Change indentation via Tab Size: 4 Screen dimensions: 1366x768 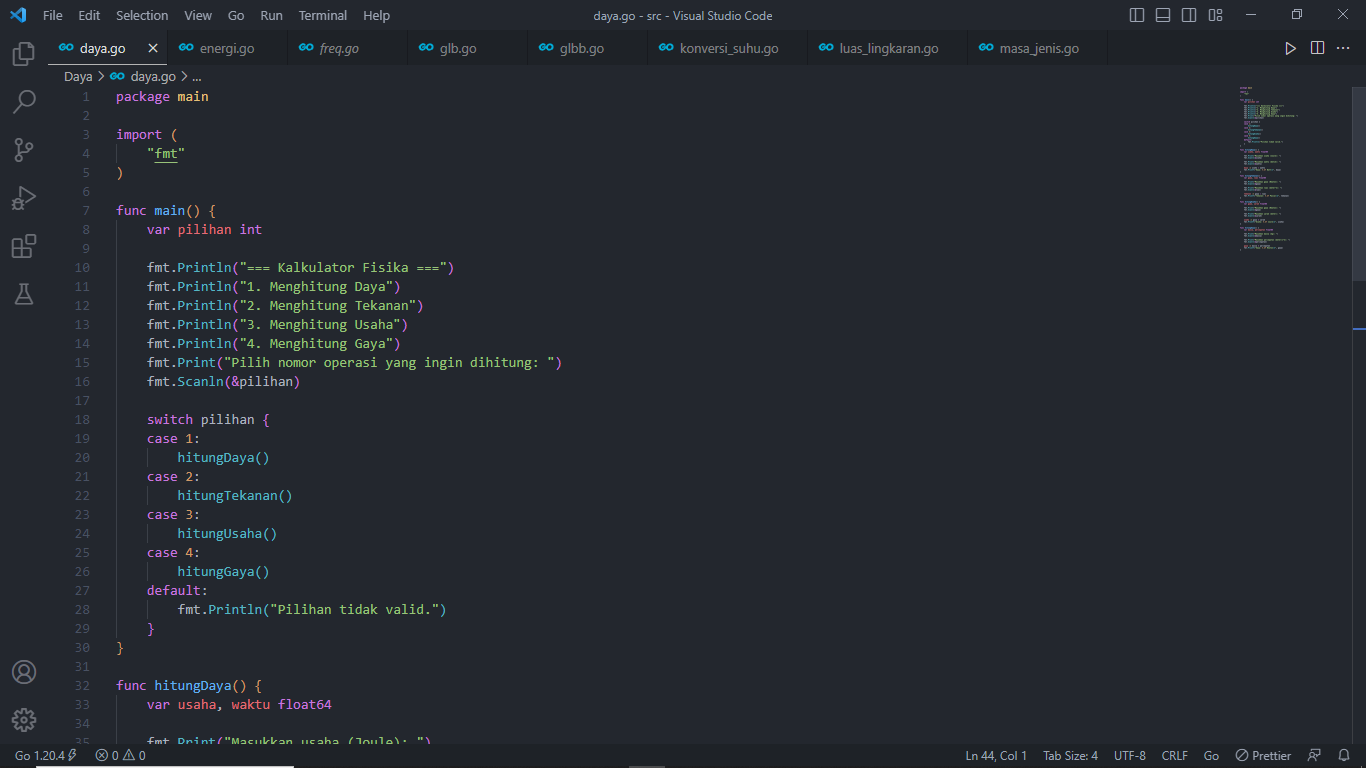coord(1070,756)
